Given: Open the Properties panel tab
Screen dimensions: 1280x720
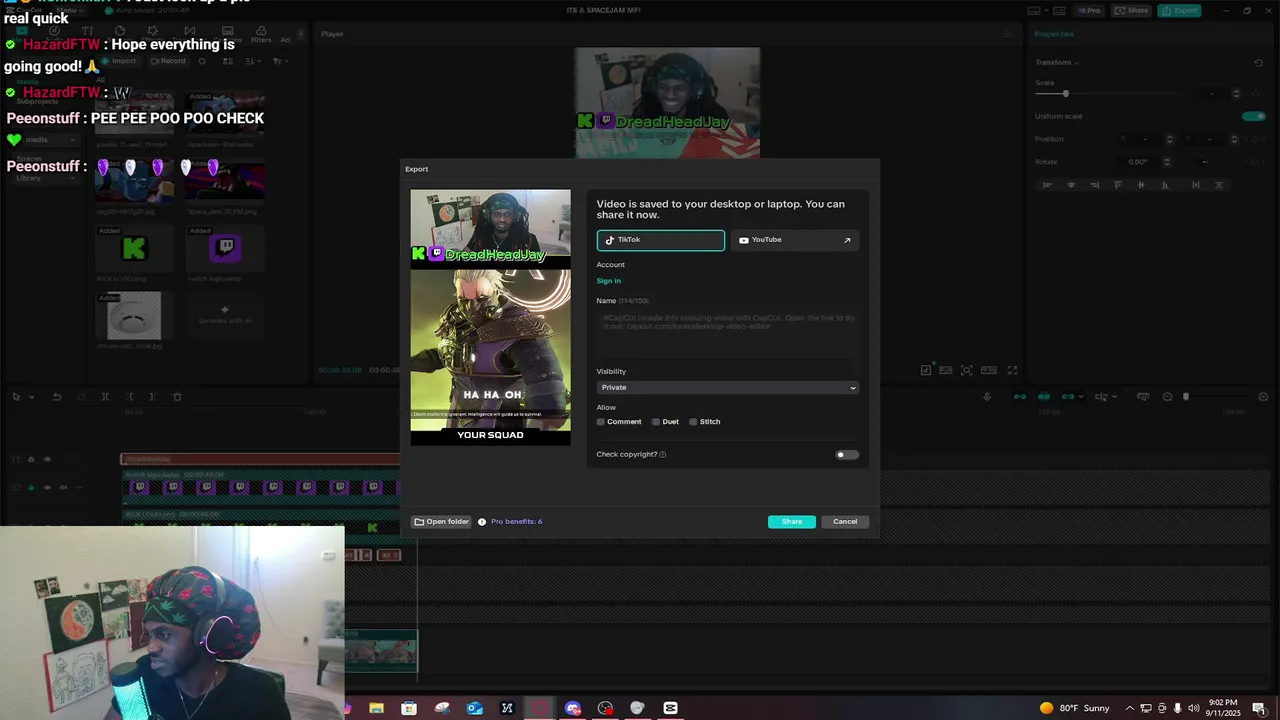Looking at the screenshot, I should [x=1054, y=34].
